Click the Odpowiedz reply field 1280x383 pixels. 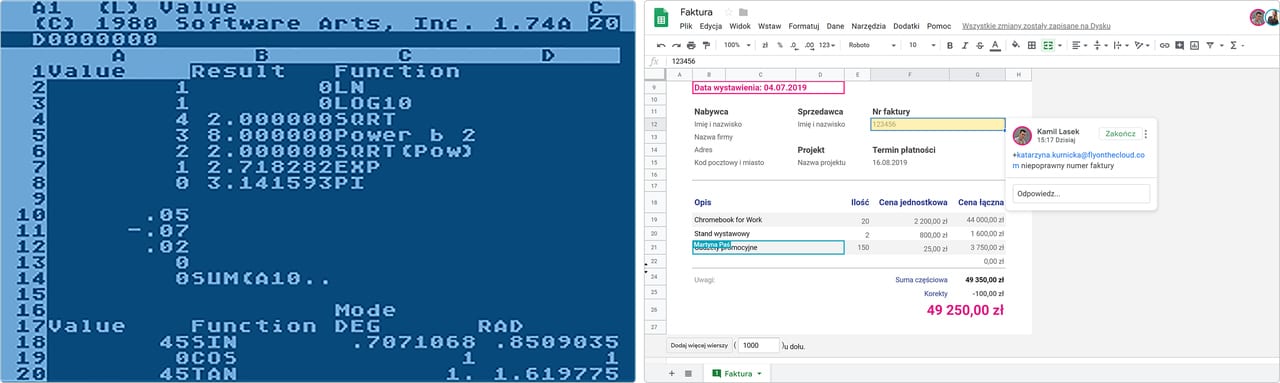(x=1081, y=194)
